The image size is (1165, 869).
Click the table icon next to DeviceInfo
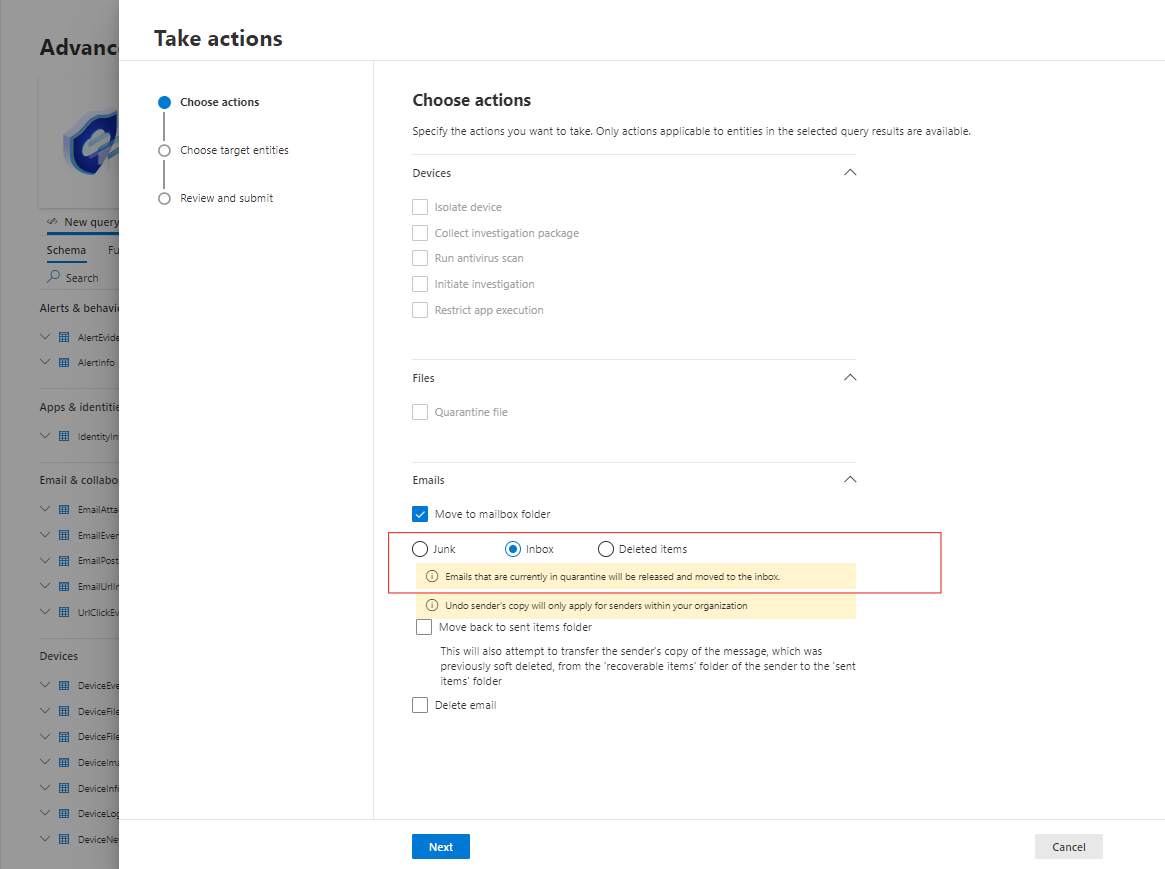click(64, 788)
